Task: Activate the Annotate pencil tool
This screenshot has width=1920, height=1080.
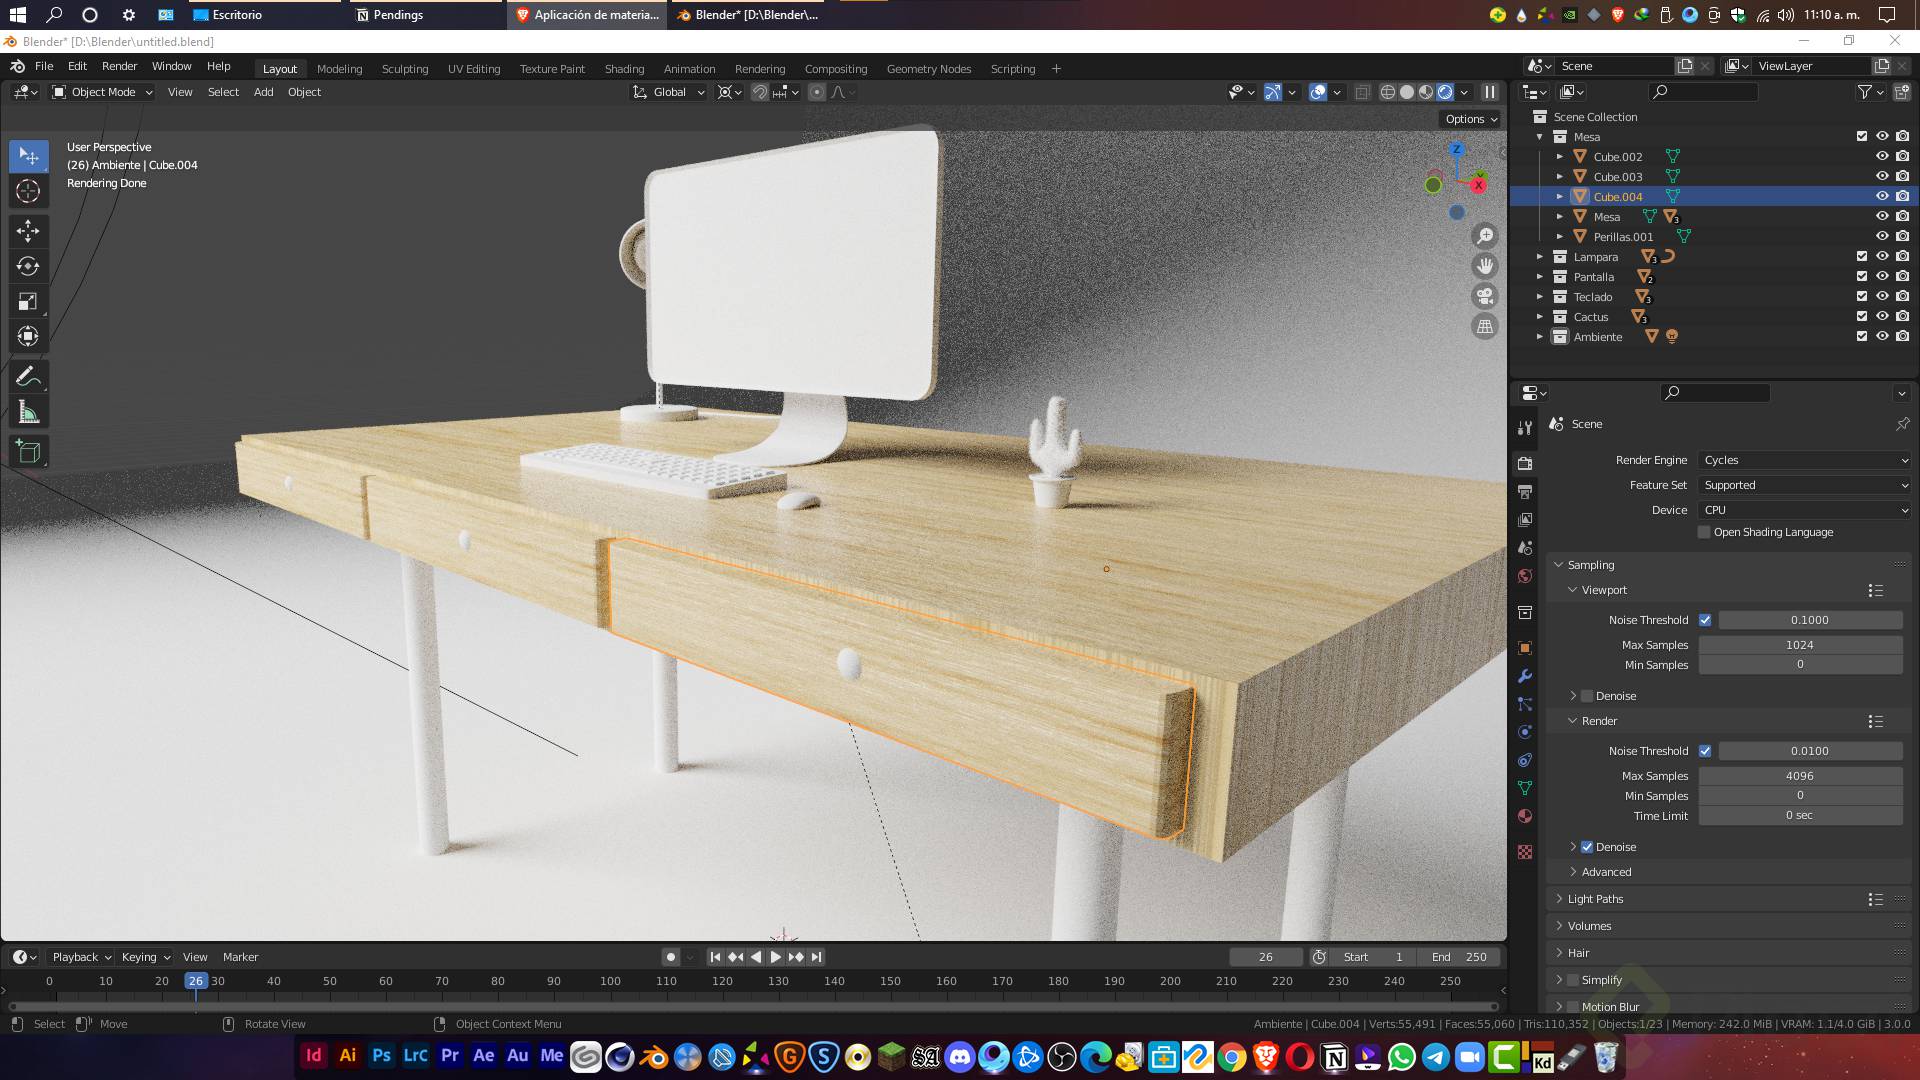Action: tap(28, 377)
